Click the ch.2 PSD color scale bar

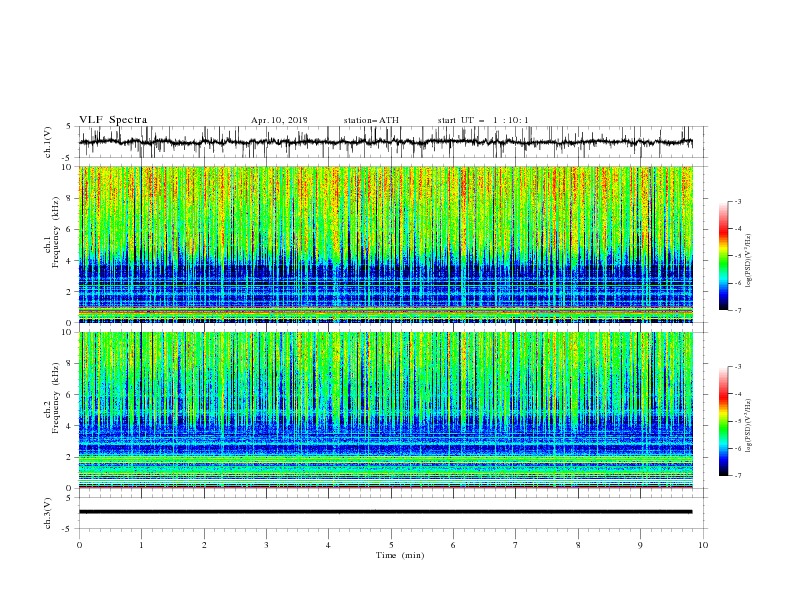tap(723, 421)
